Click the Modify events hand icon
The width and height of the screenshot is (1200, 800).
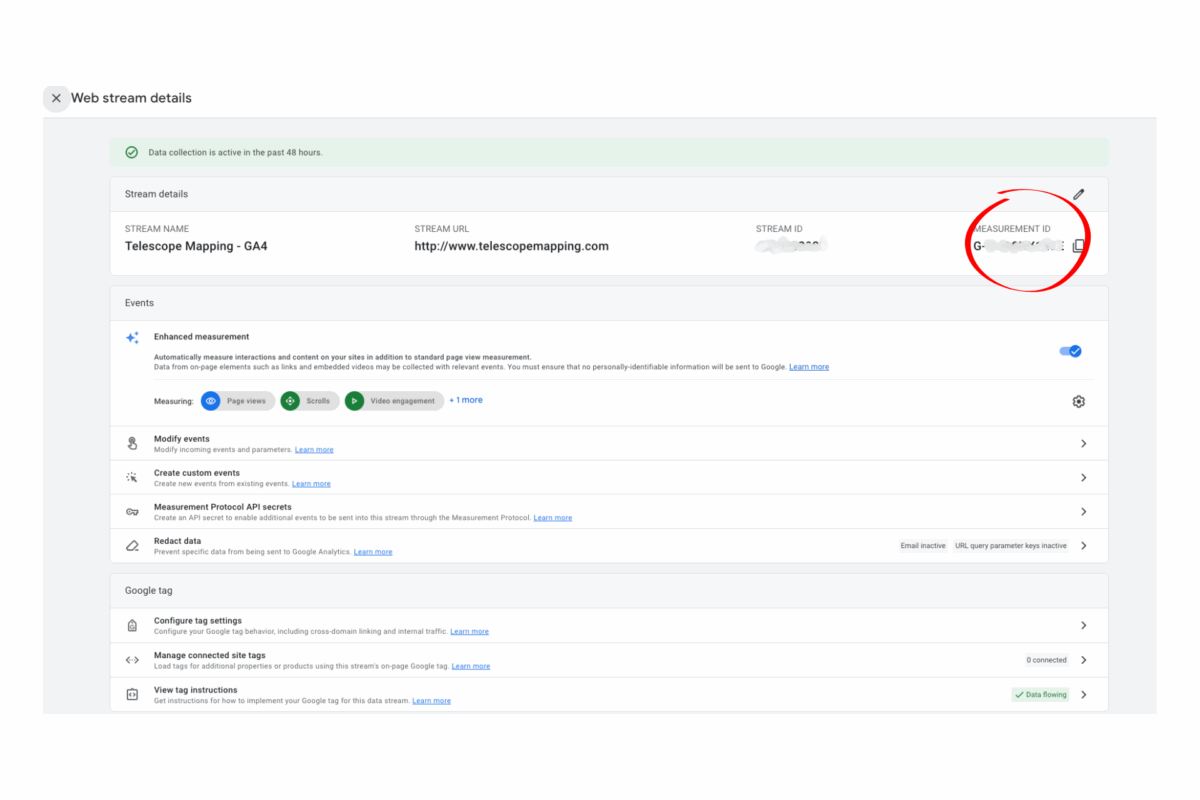click(x=132, y=443)
